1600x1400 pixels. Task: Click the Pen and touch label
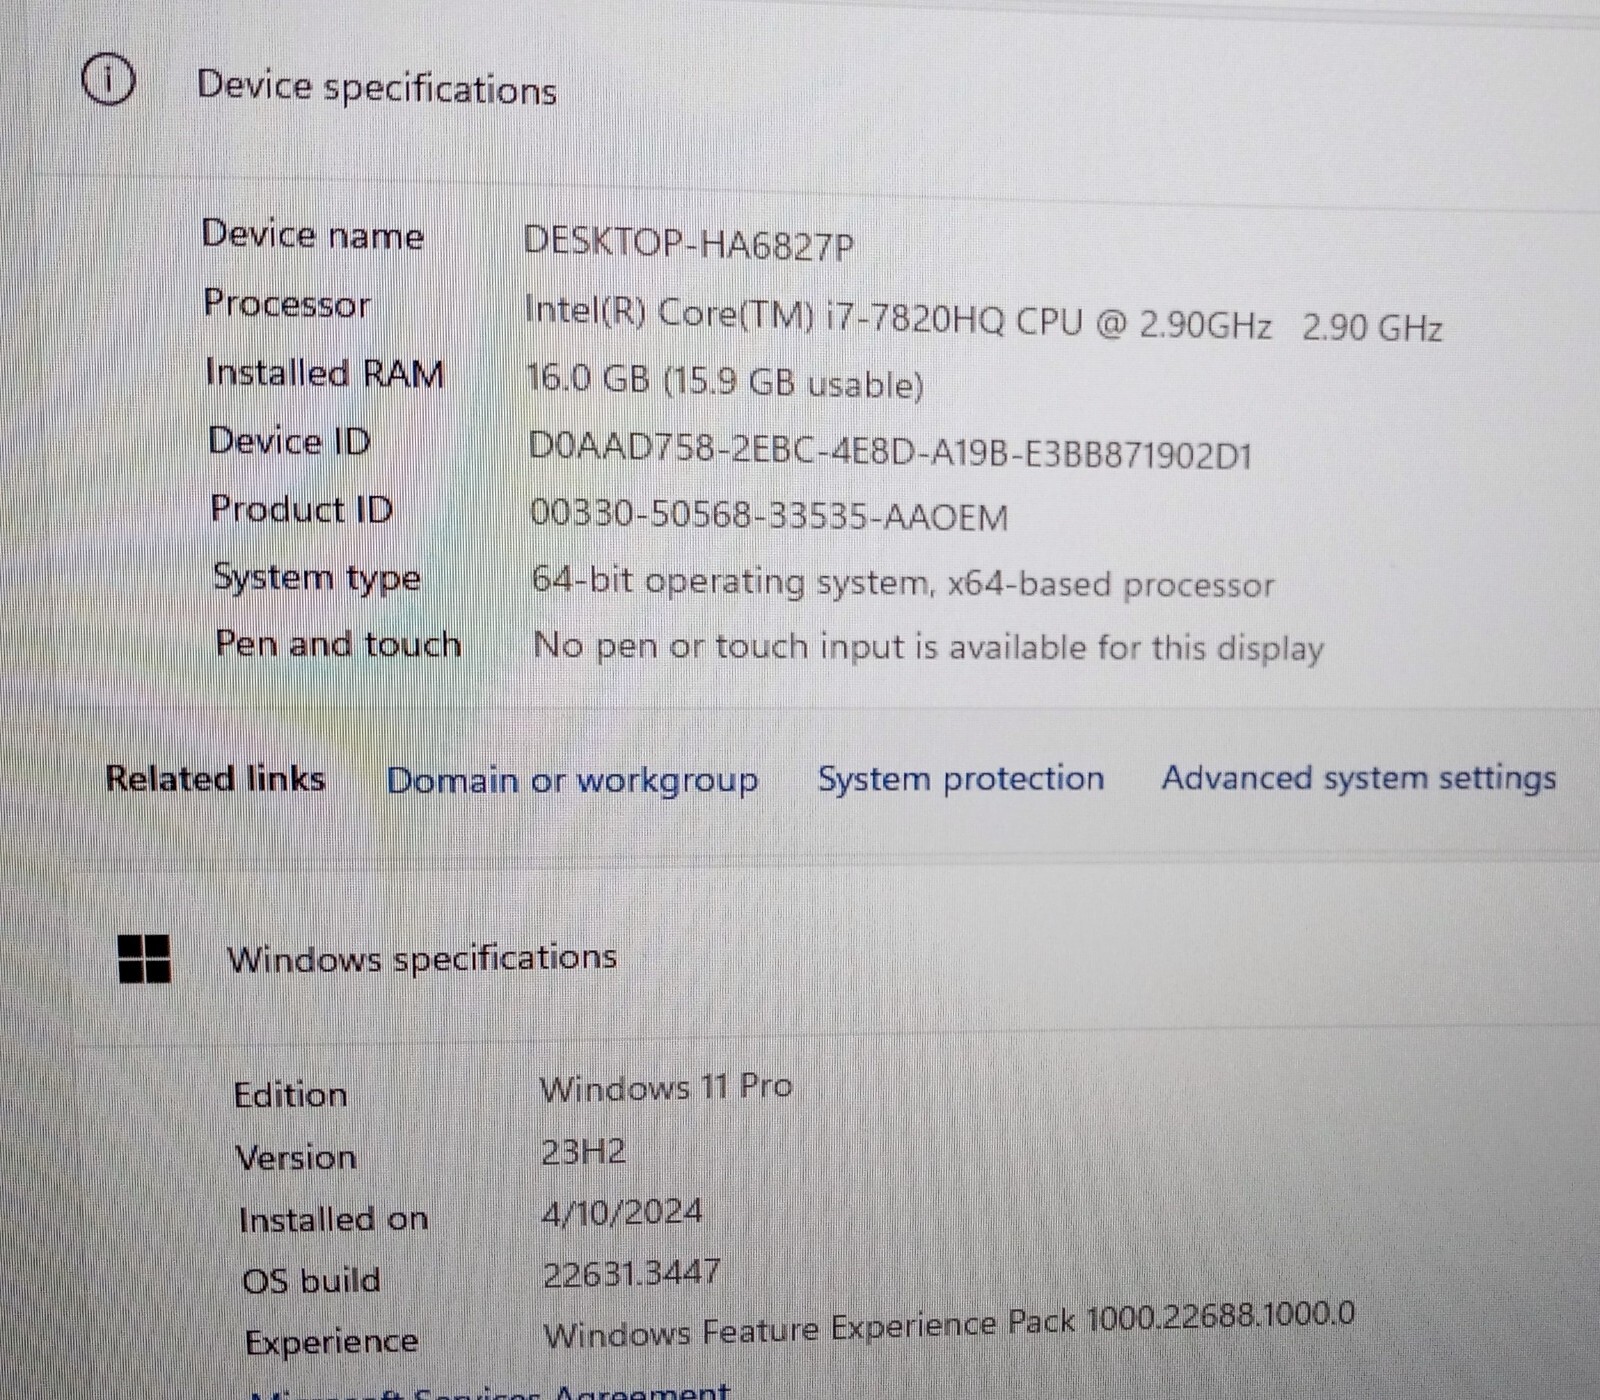(339, 644)
